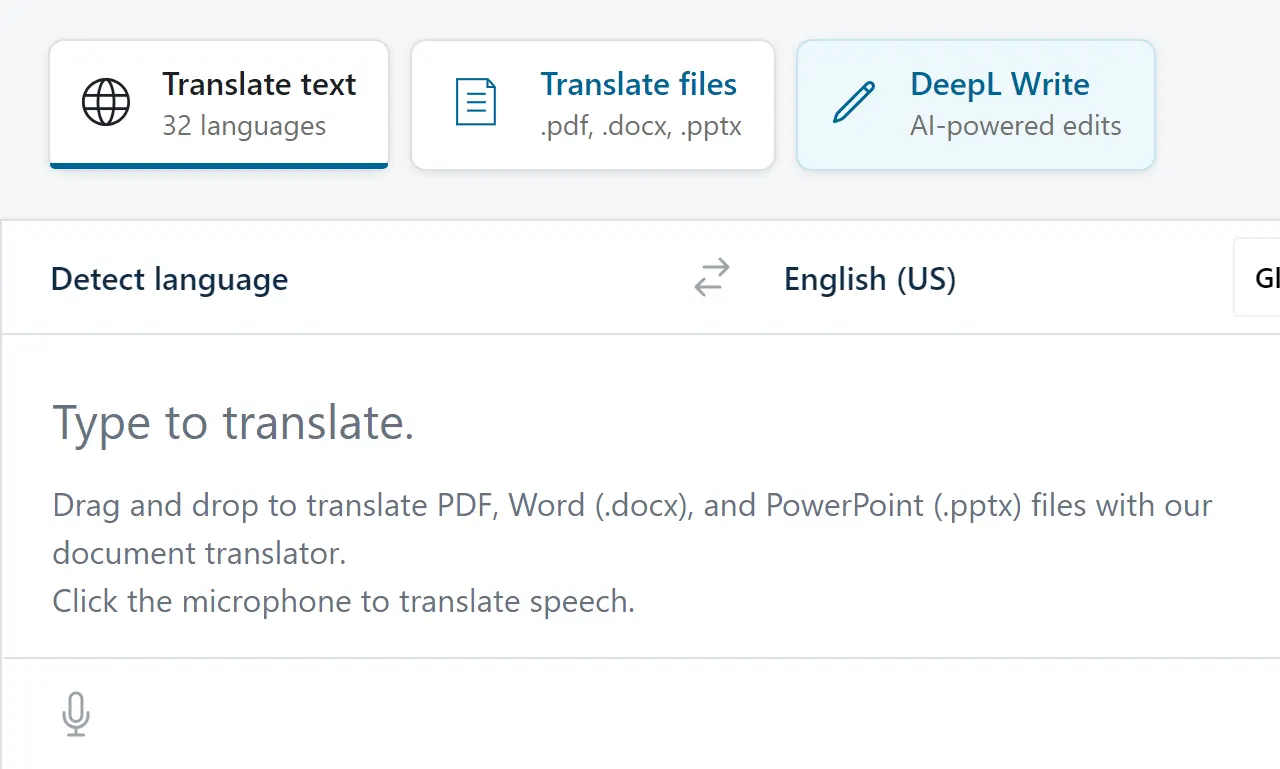This screenshot has height=769, width=1280.
Task: Click the pencil icon on DeepL Write
Action: 853,102
